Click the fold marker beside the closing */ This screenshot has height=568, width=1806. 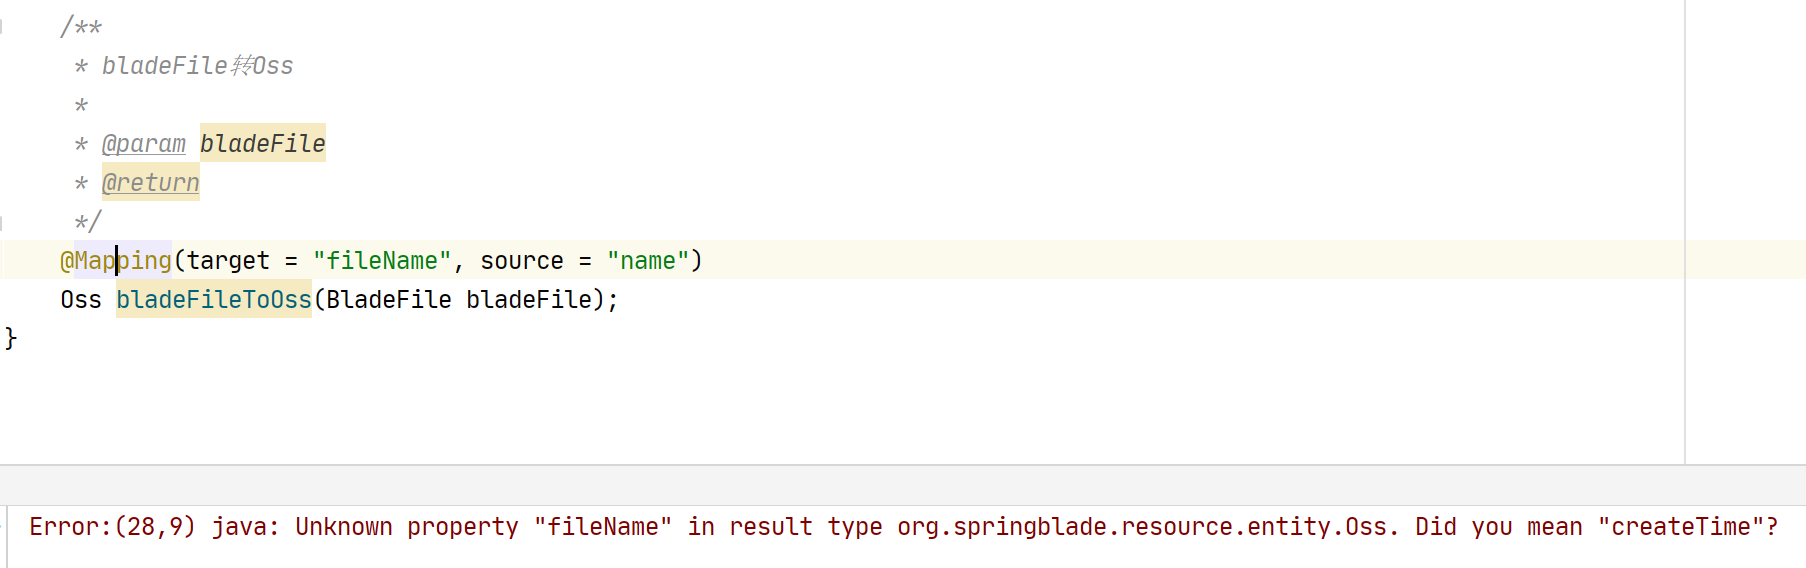[2, 222]
